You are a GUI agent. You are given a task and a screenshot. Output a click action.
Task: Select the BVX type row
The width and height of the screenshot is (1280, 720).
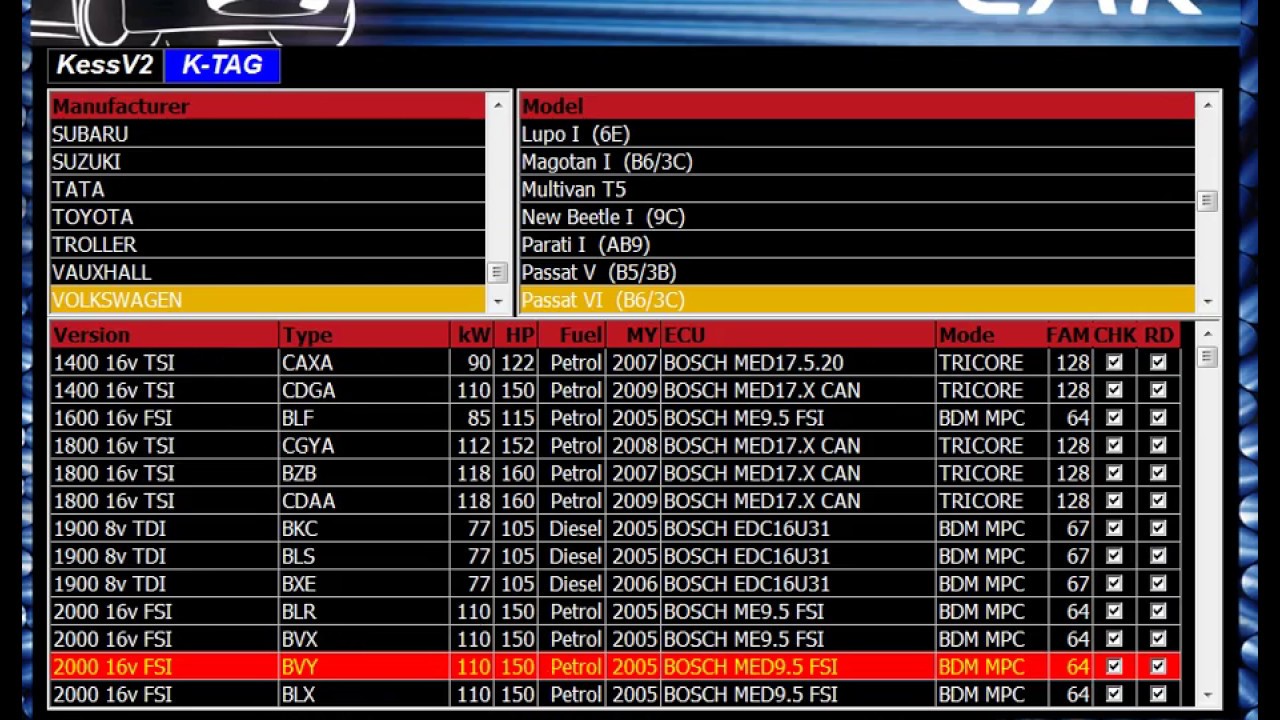pyautogui.click(x=615, y=639)
